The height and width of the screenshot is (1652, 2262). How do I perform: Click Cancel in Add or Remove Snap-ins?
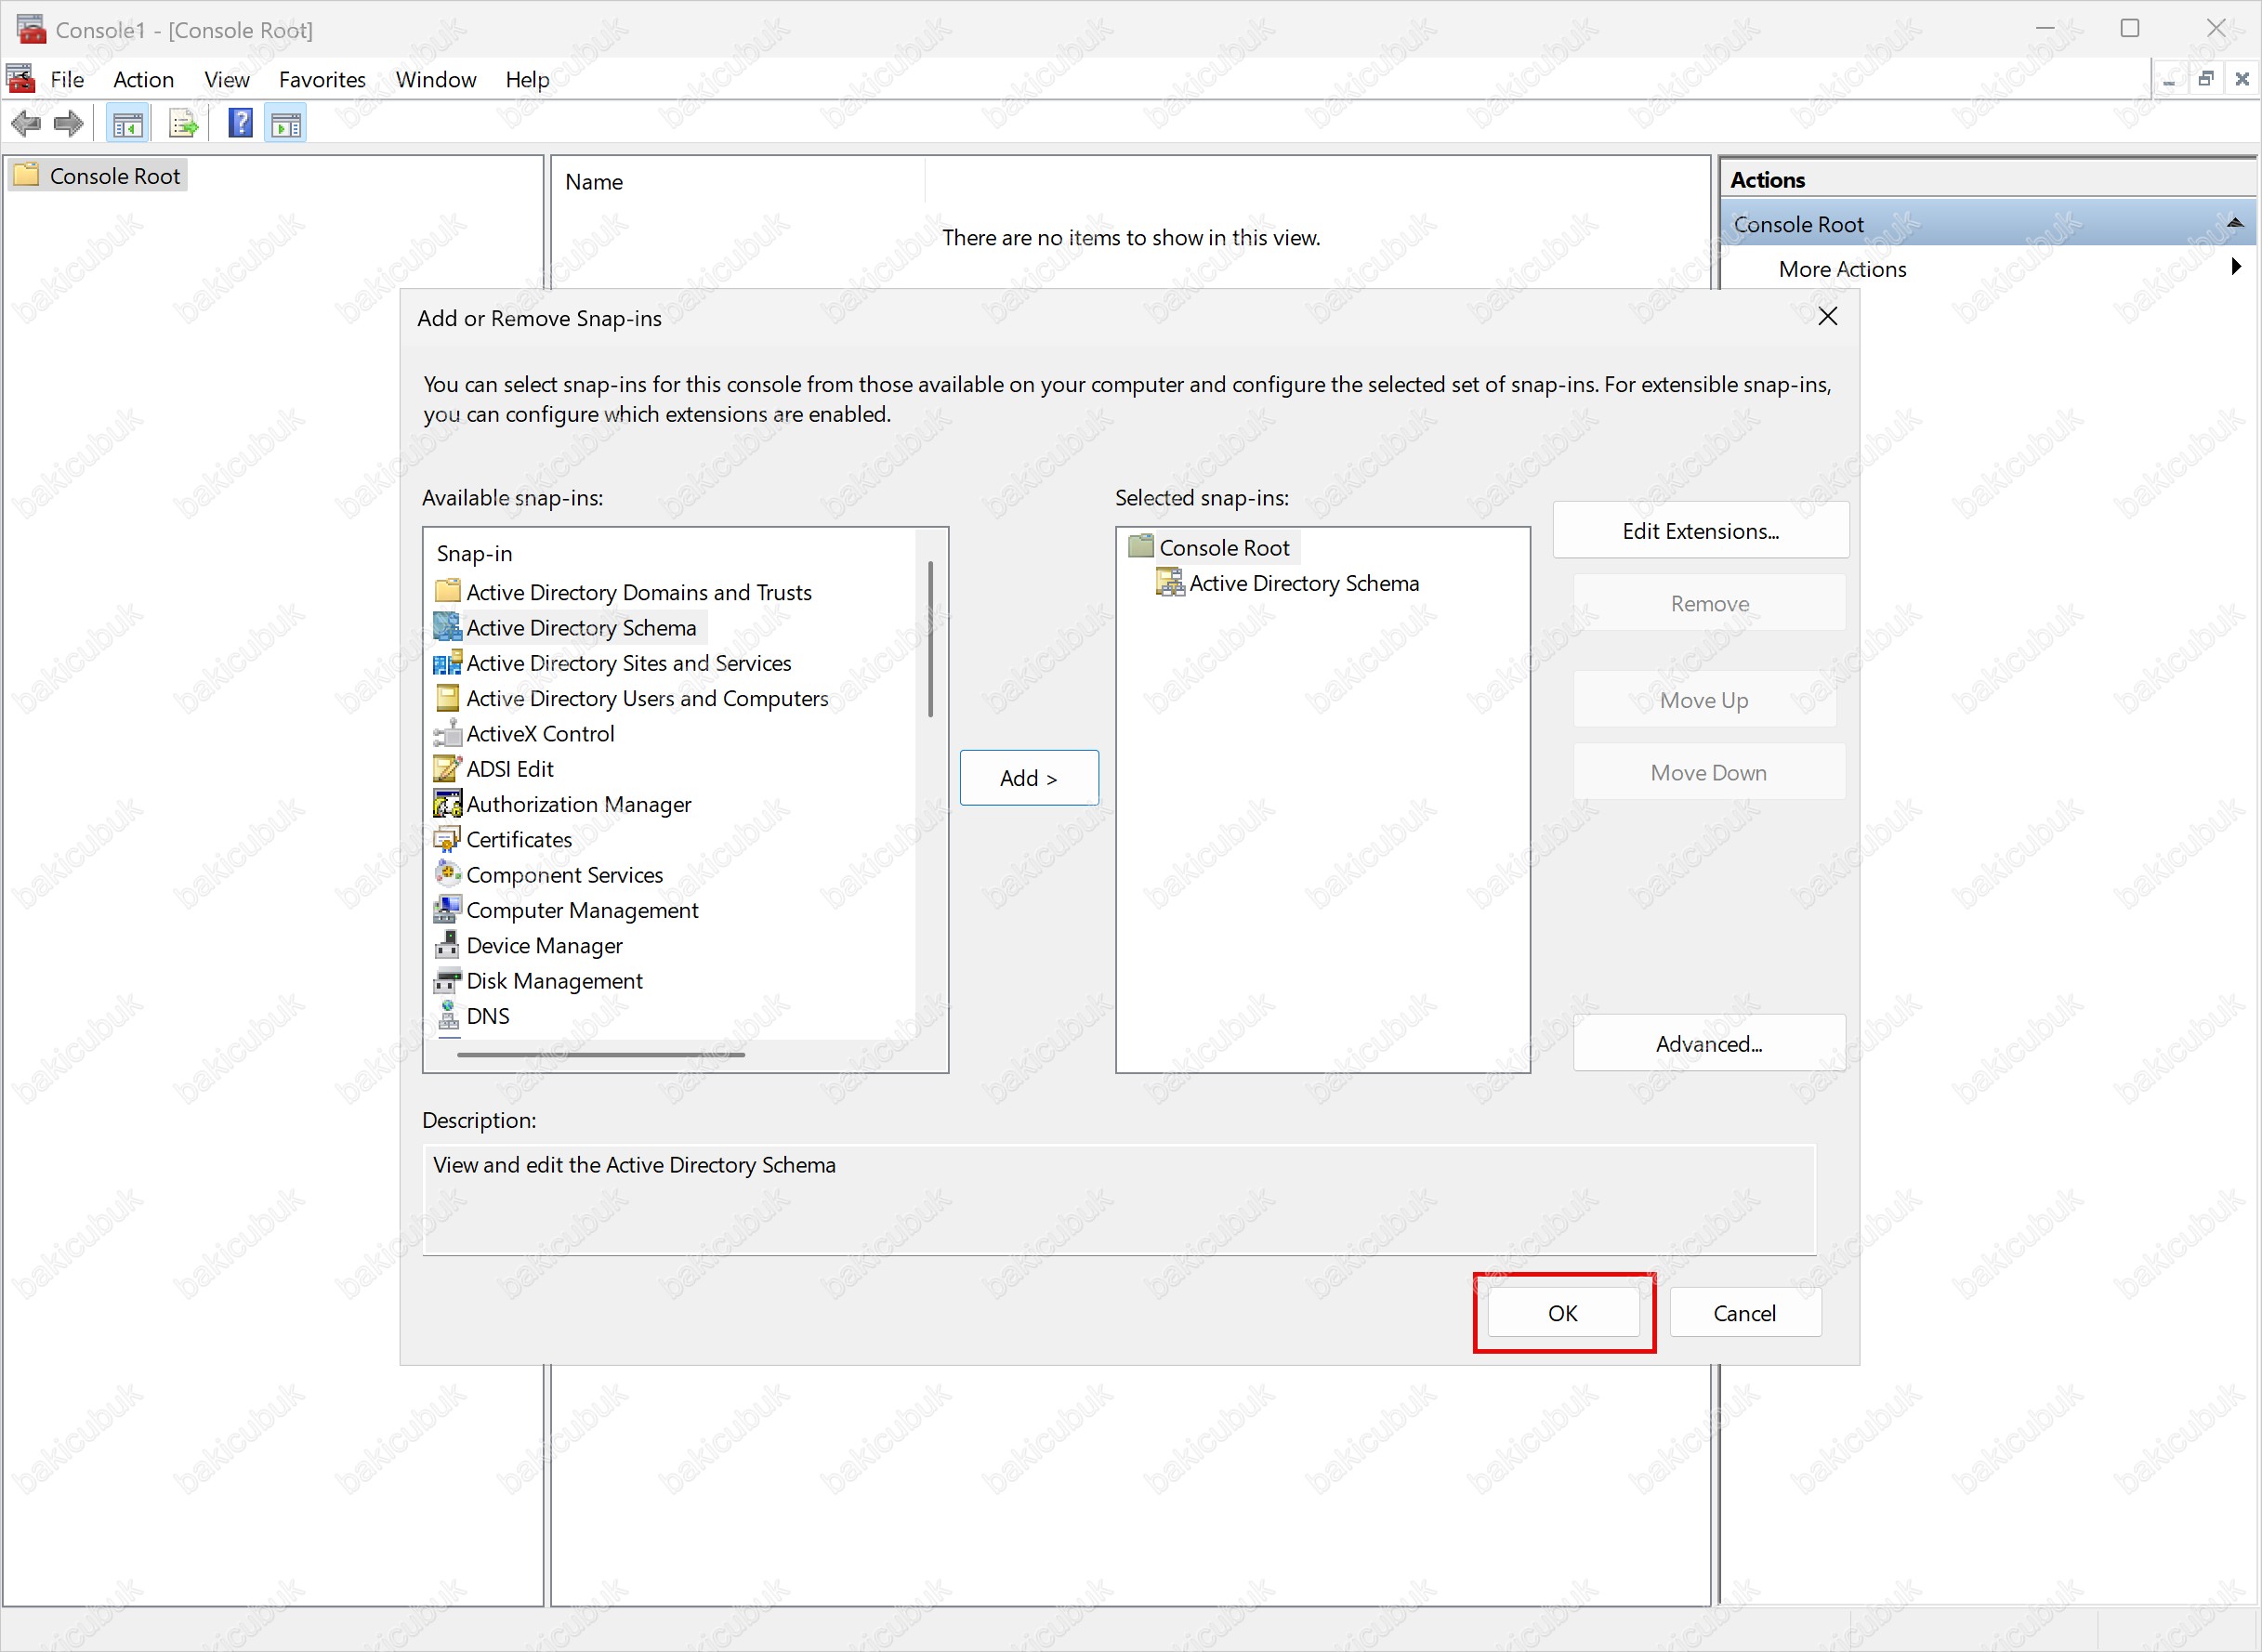(1745, 1312)
